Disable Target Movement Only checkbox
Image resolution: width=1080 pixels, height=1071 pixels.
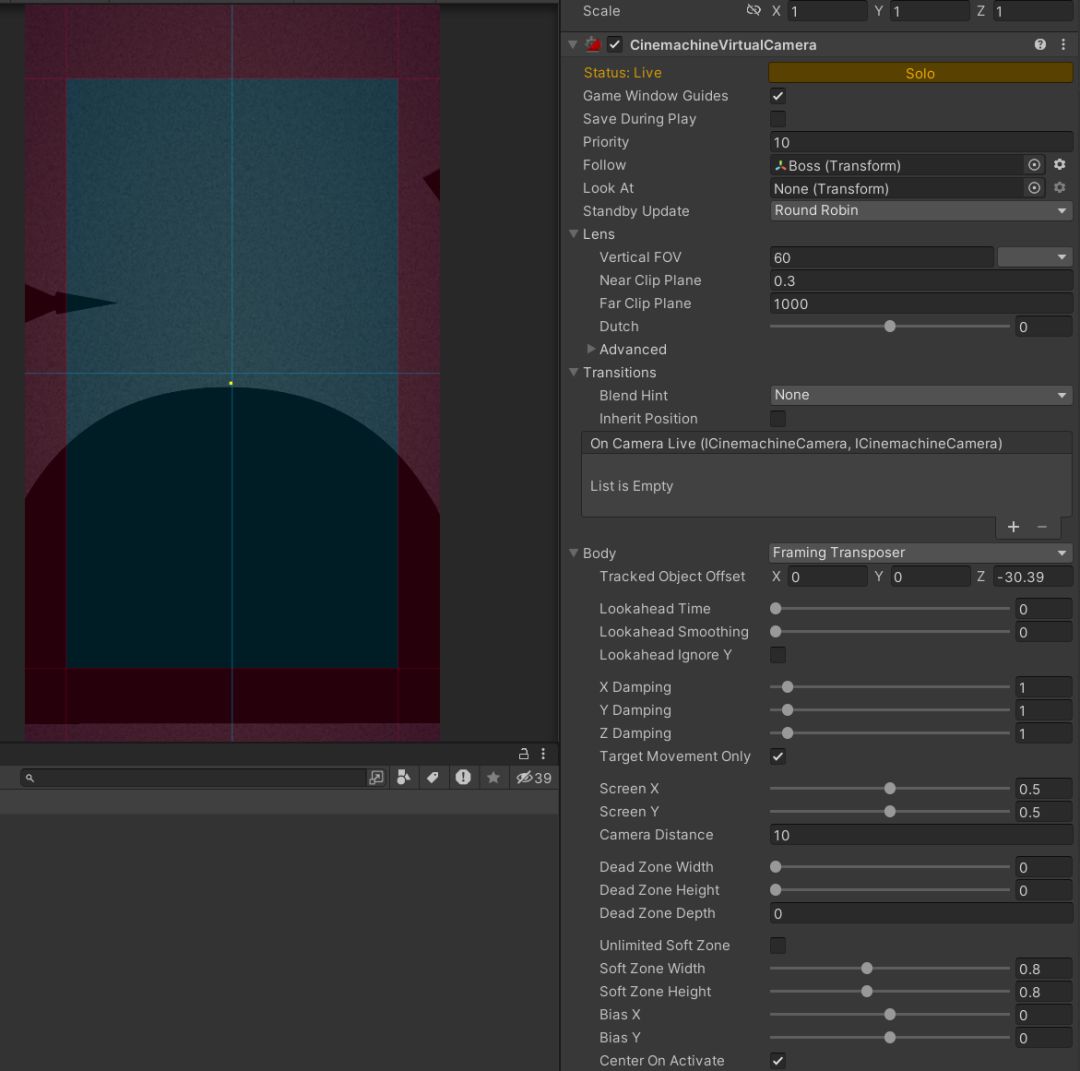click(778, 757)
